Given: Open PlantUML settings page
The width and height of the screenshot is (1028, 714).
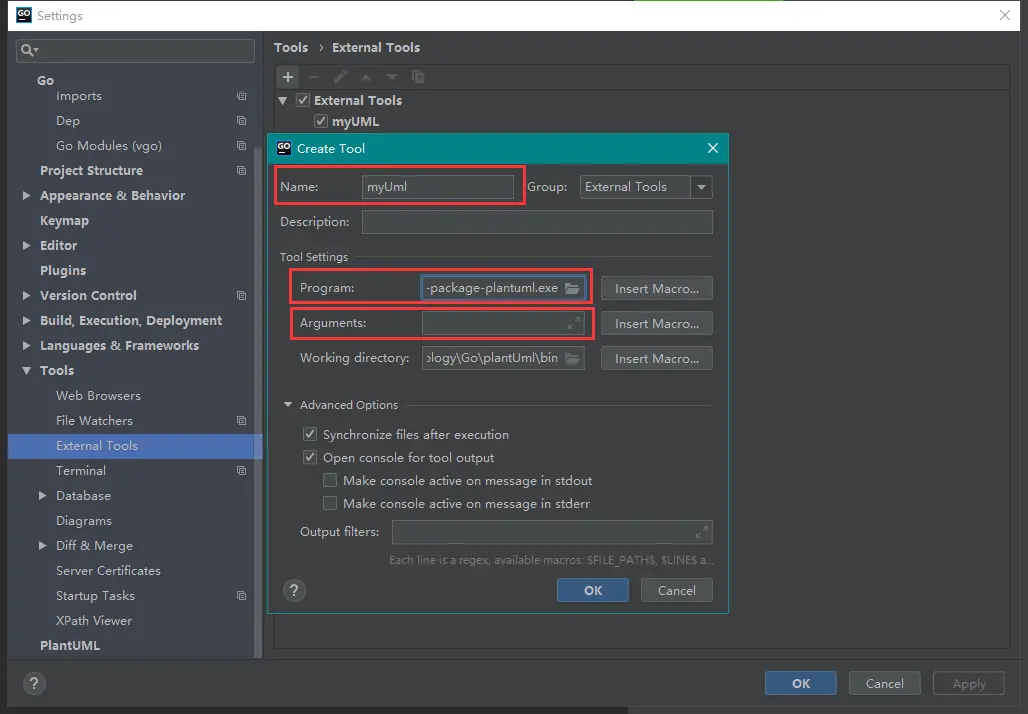Looking at the screenshot, I should coord(70,646).
